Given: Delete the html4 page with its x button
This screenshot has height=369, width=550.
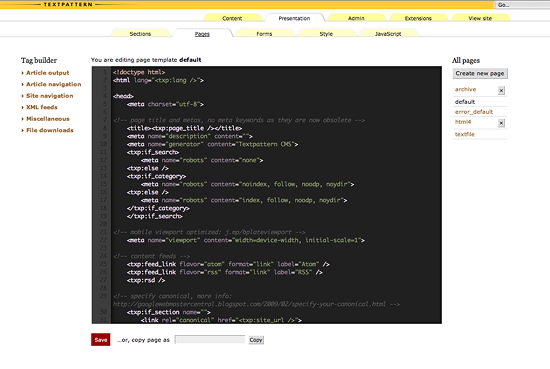Looking at the screenshot, I should (x=501, y=123).
